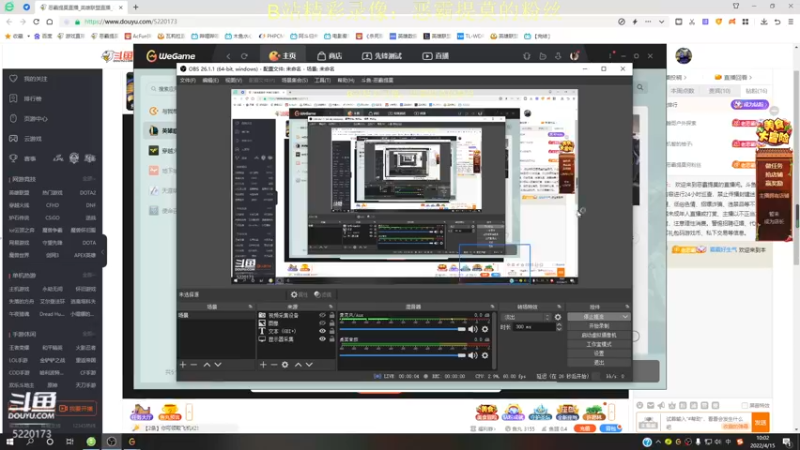Start OBS virtual camera
Image resolution: width=800 pixels, height=450 pixels.
click(598, 335)
